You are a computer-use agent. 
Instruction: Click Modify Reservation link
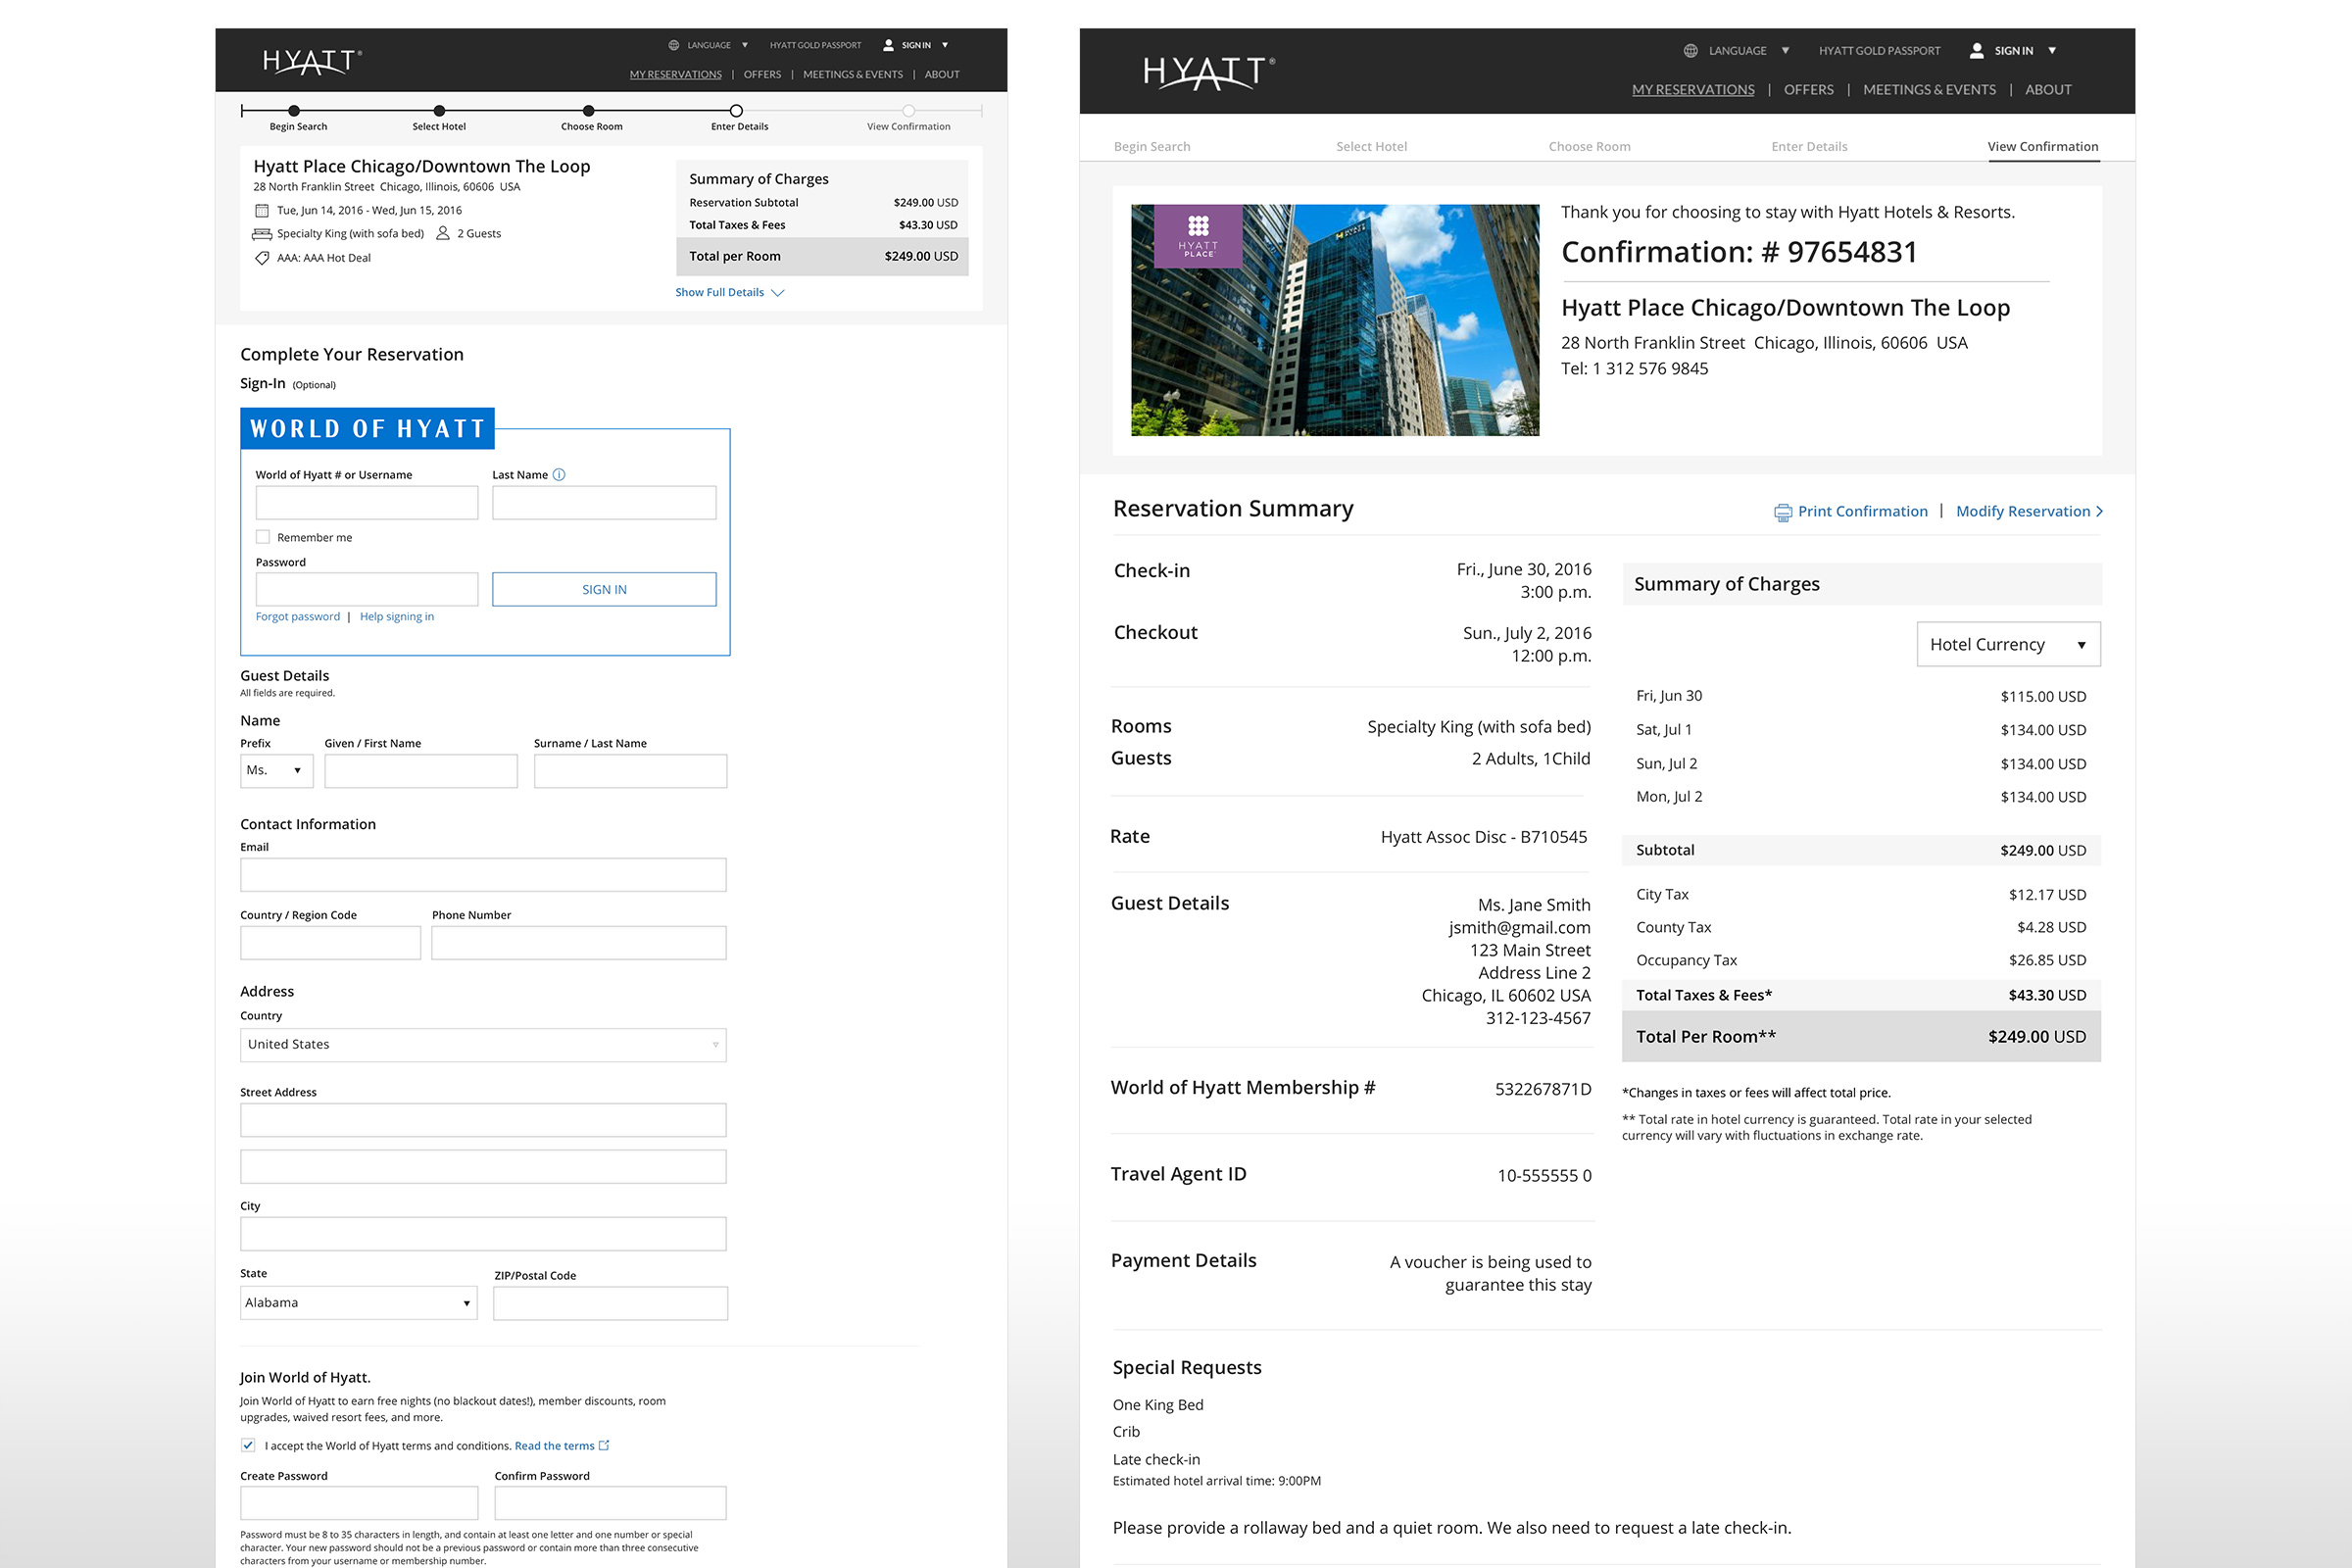coord(2029,512)
